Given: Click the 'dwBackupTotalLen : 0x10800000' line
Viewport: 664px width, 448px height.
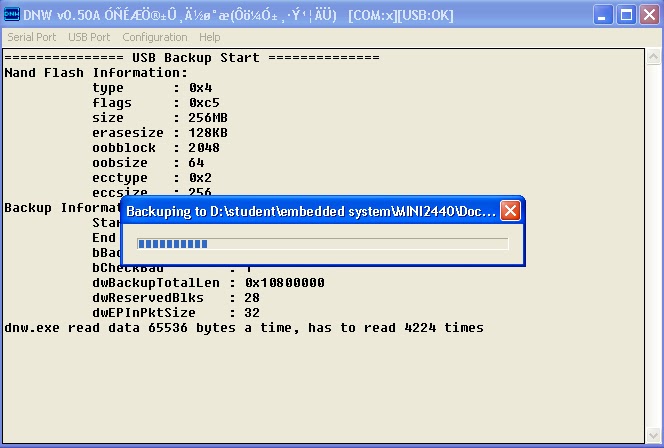Looking at the screenshot, I should [208, 283].
